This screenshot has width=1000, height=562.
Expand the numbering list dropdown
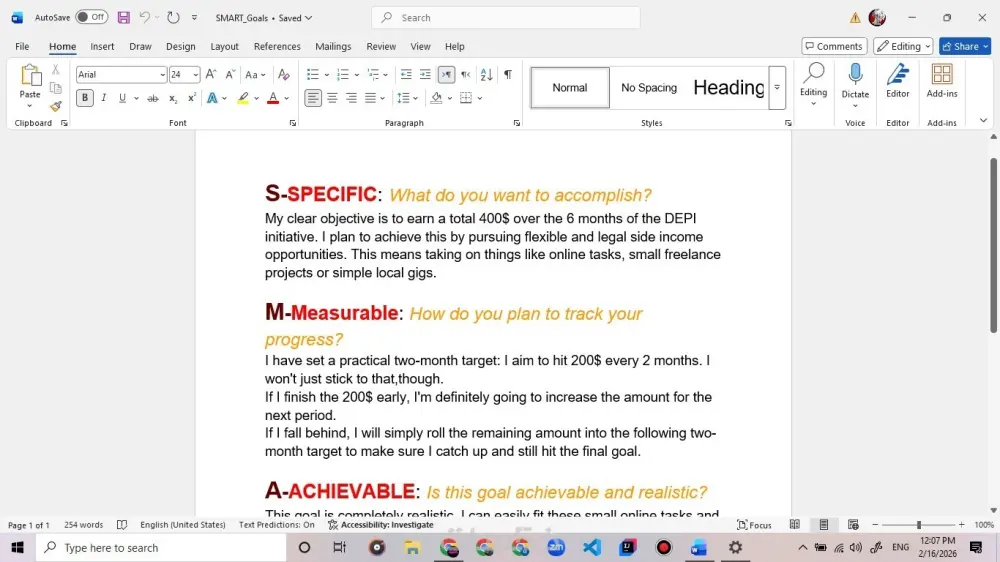point(357,75)
